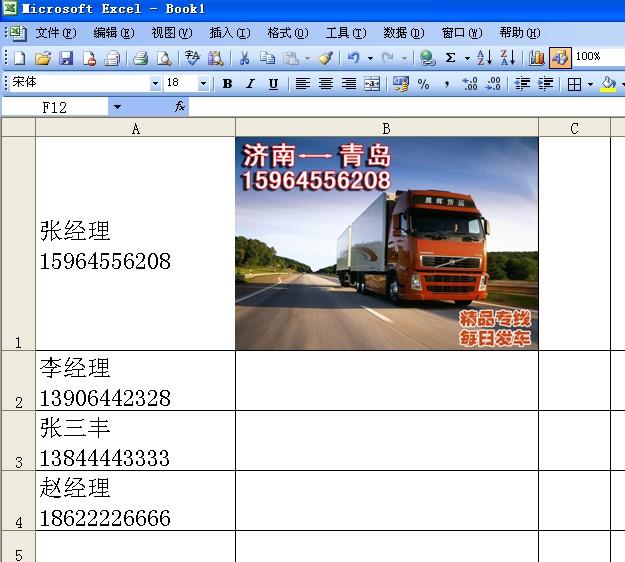Open a file with the Open folder icon
625x562 pixels.
(43, 59)
